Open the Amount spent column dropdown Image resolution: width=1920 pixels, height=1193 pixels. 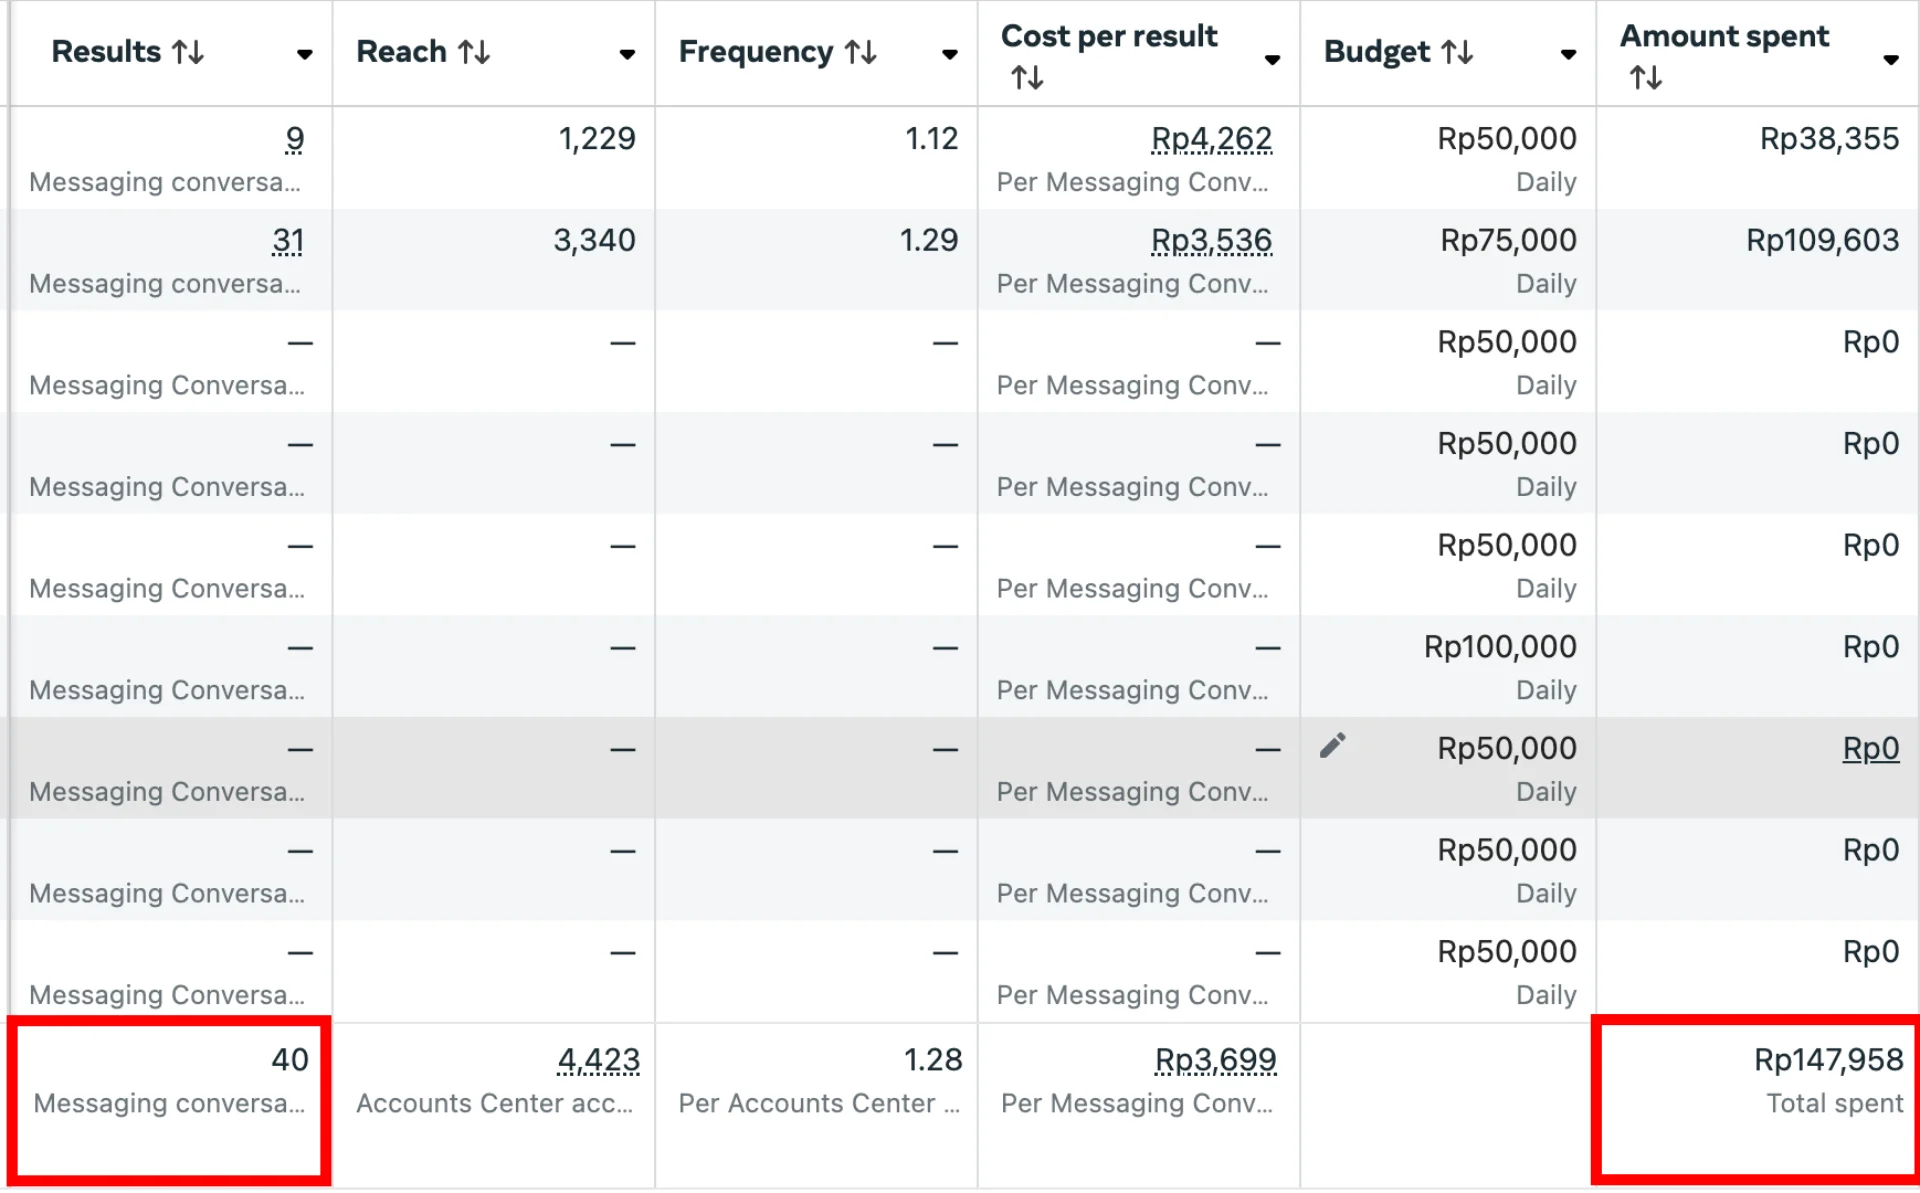[1893, 60]
